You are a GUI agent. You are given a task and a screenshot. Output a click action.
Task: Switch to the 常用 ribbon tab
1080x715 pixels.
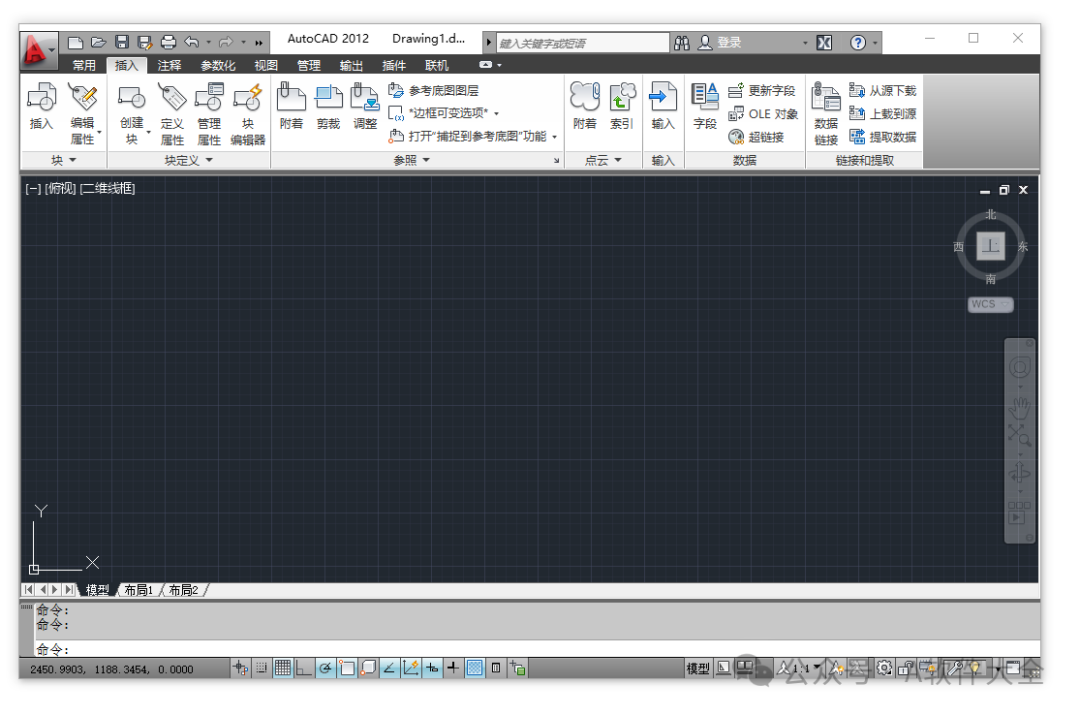tap(84, 65)
